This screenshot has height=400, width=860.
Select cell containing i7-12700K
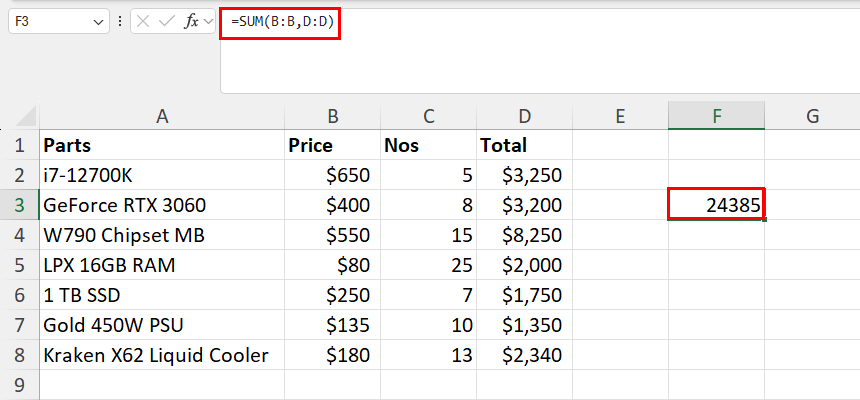162,175
